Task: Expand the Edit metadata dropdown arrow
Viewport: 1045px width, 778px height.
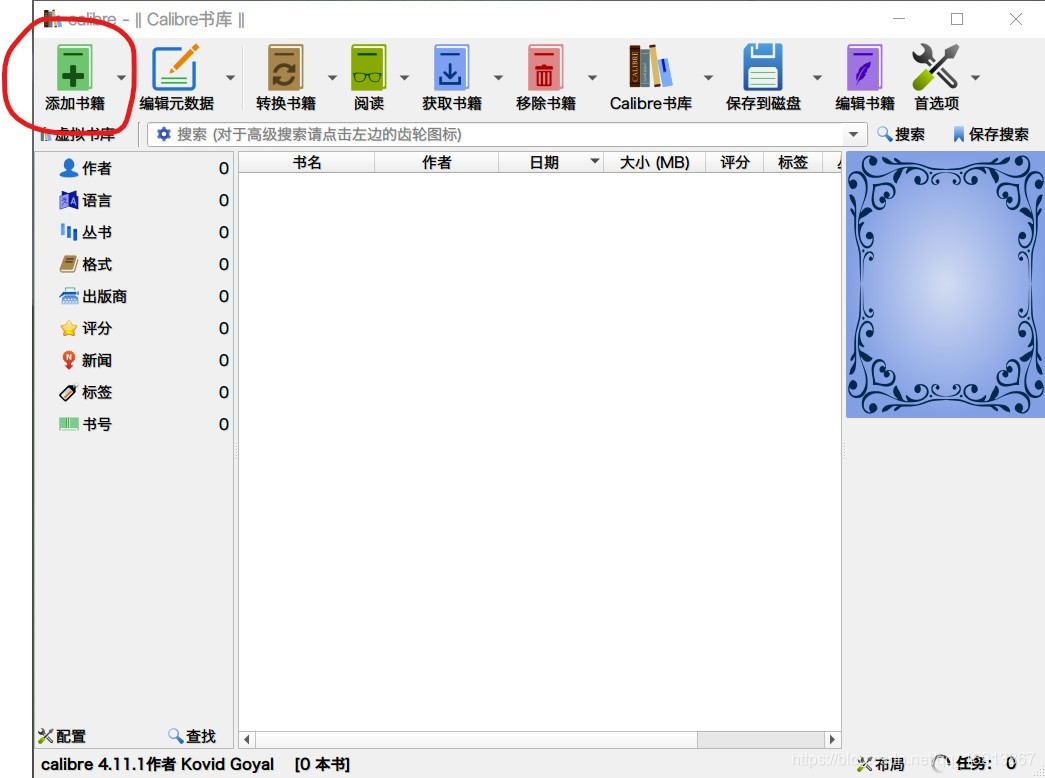Action: (x=231, y=77)
